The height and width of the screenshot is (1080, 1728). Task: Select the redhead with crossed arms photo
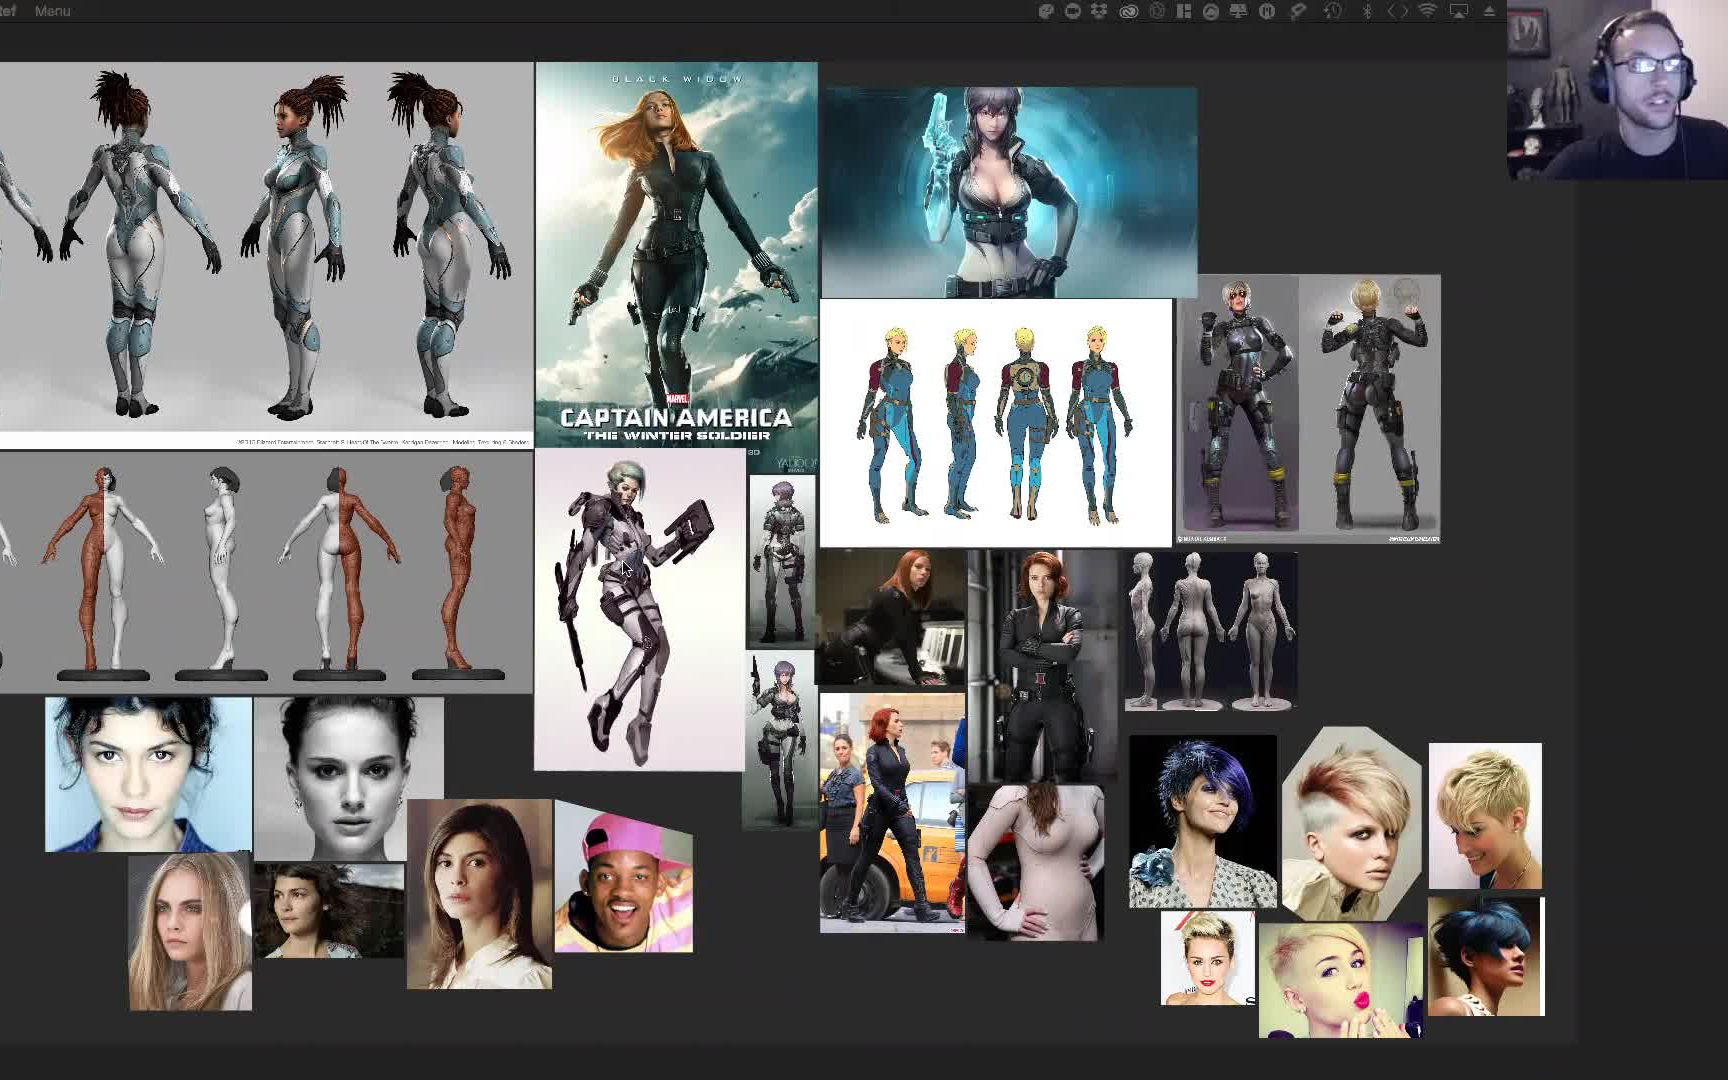[x=1043, y=667]
